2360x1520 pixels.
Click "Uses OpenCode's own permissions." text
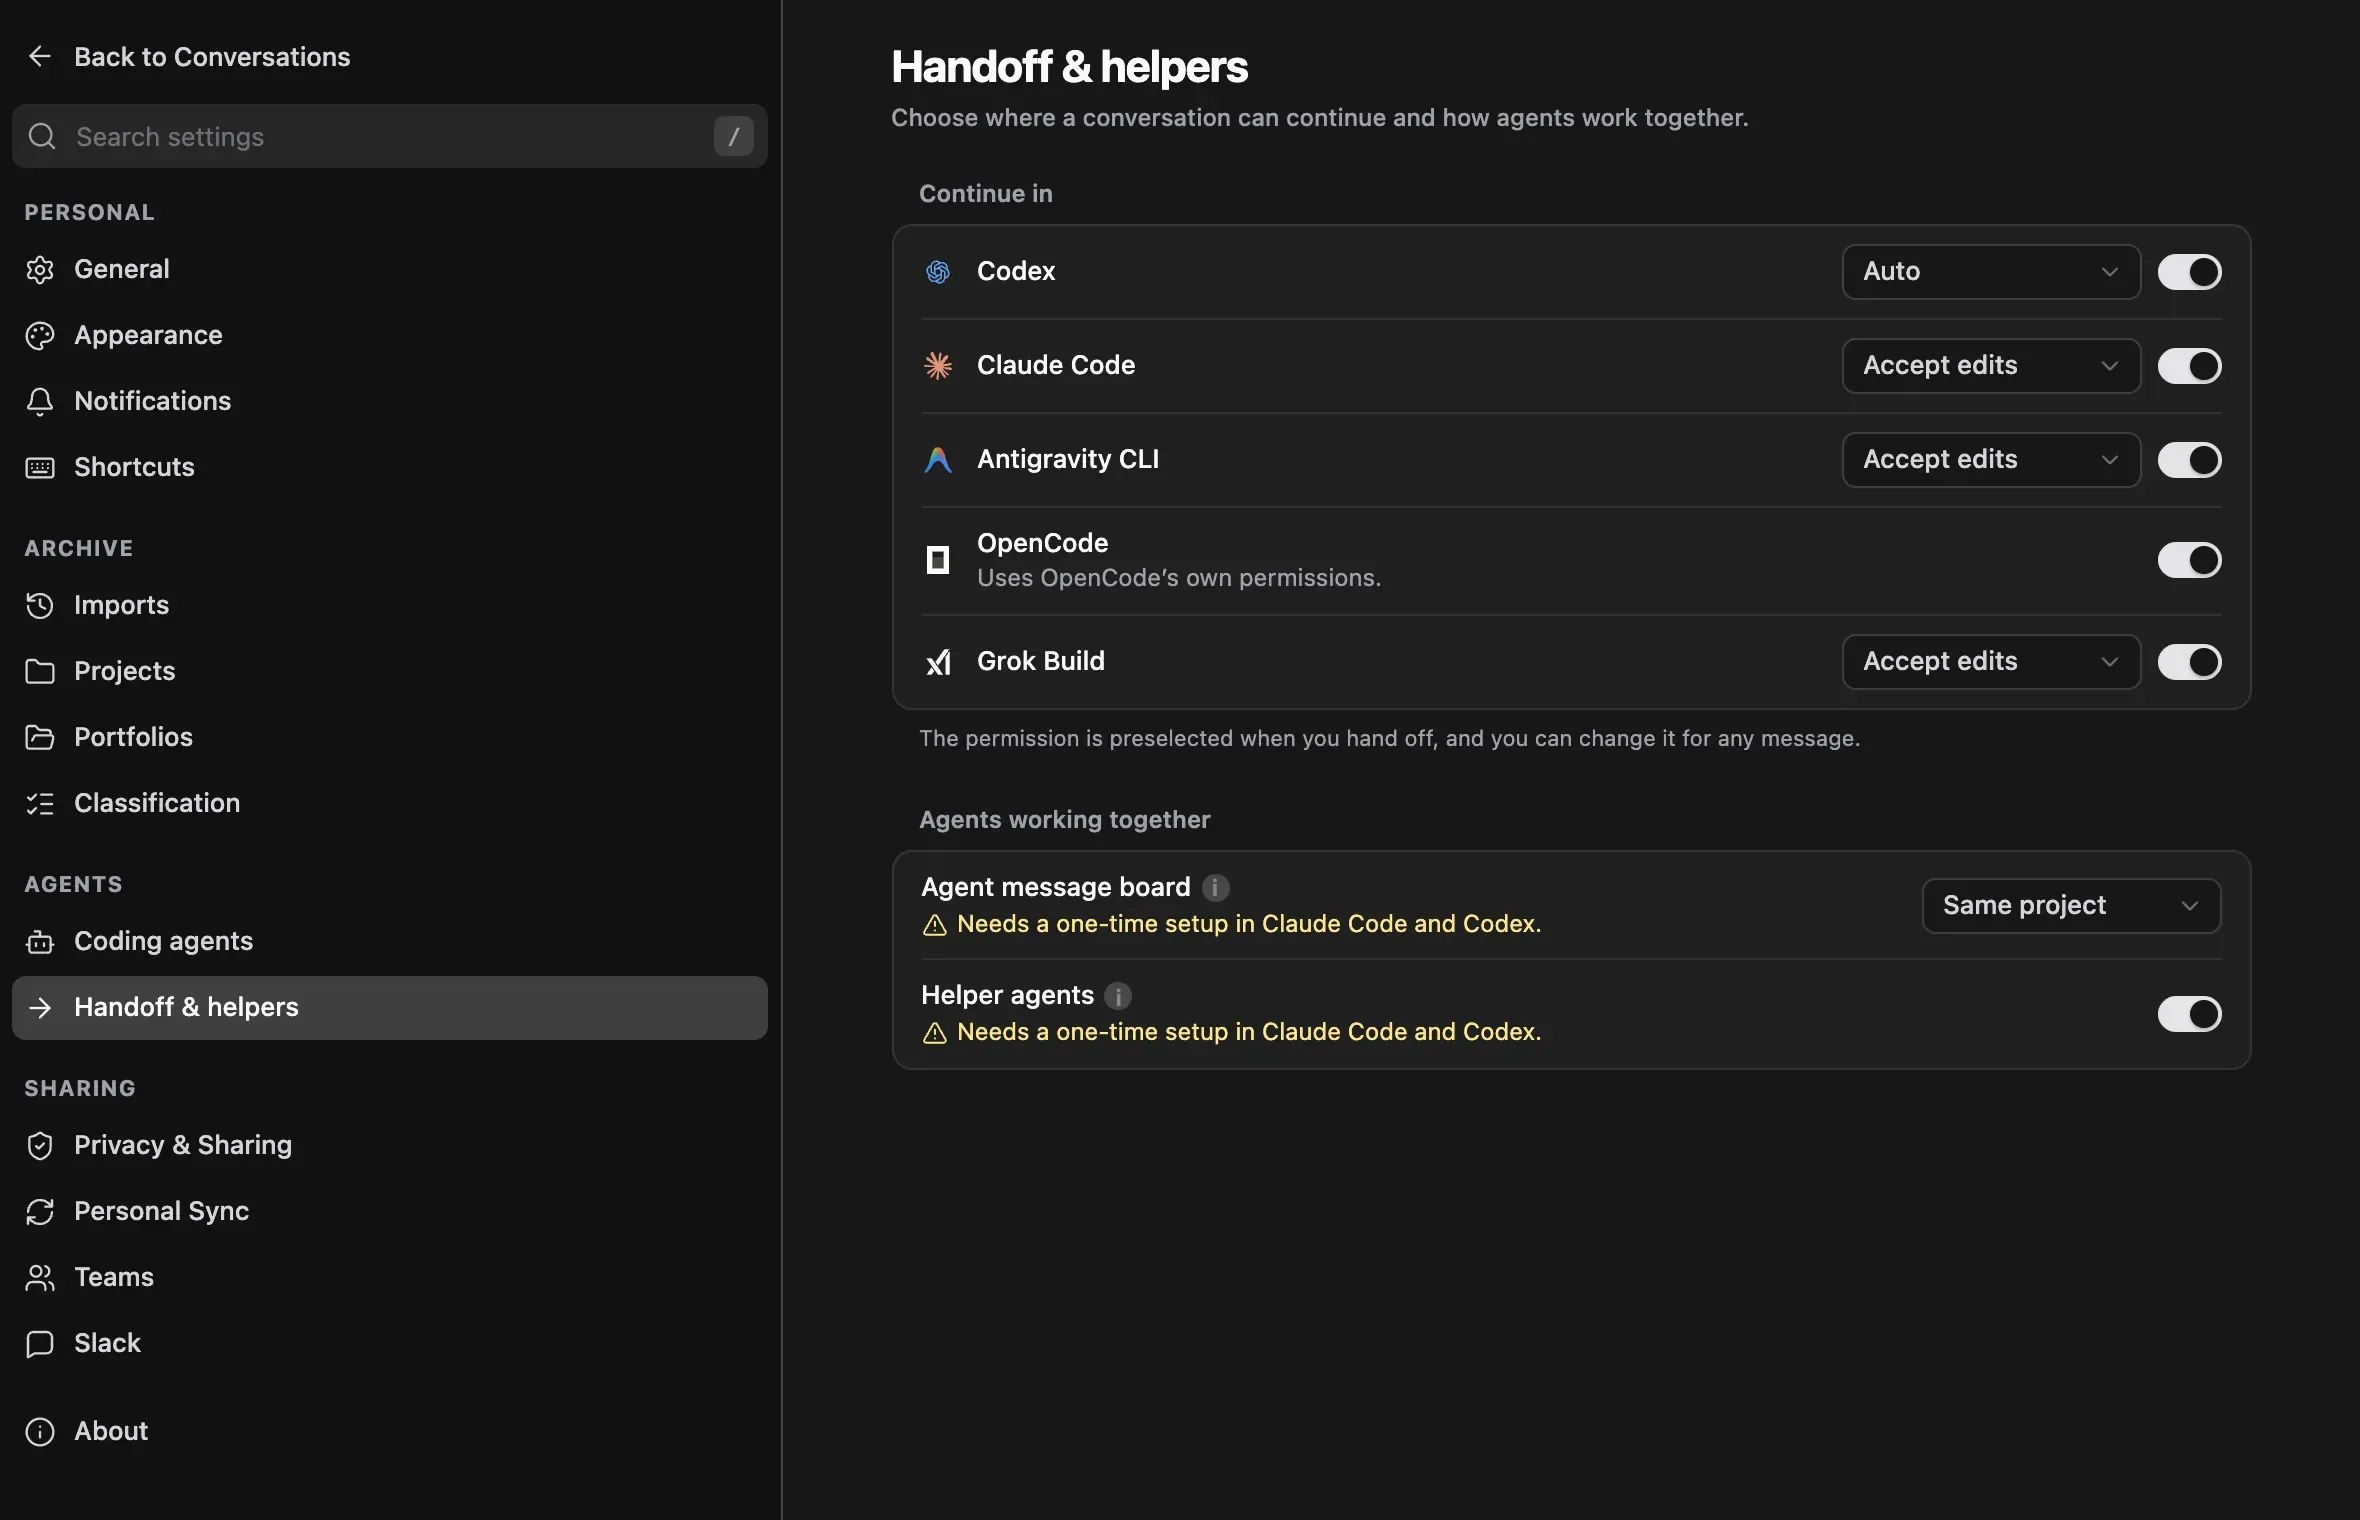(1178, 578)
